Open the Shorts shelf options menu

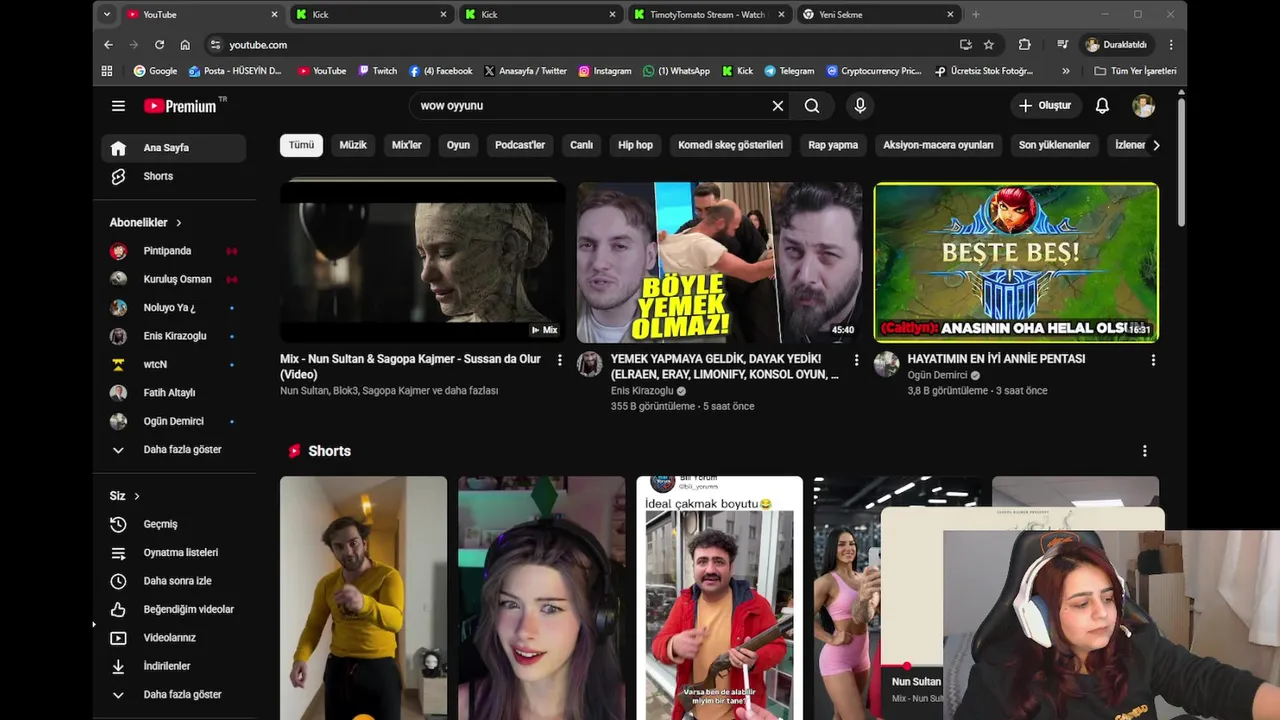(1145, 451)
